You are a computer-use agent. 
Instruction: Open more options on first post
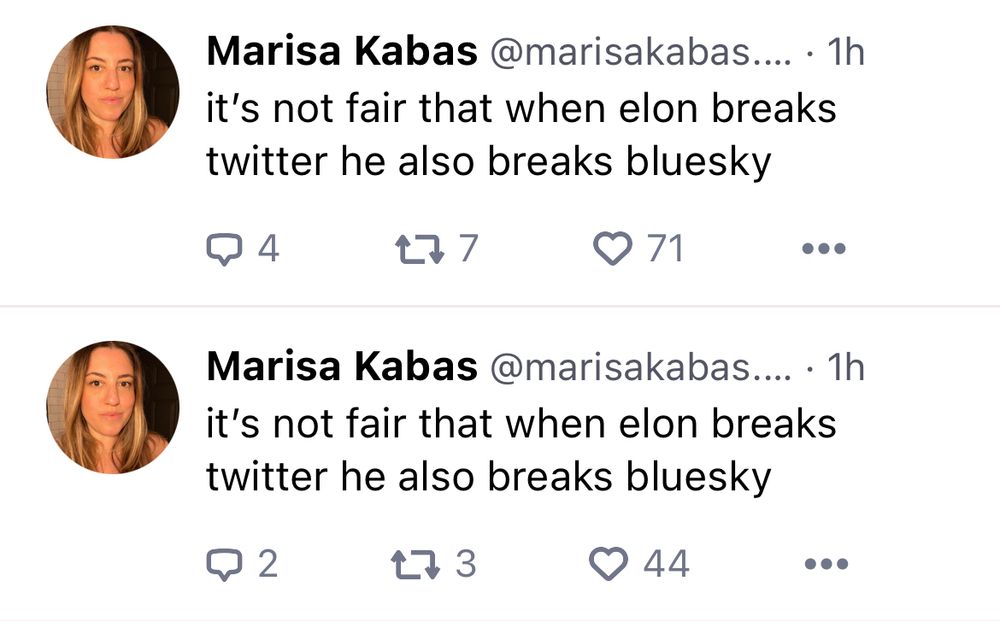pyautogui.click(x=825, y=248)
